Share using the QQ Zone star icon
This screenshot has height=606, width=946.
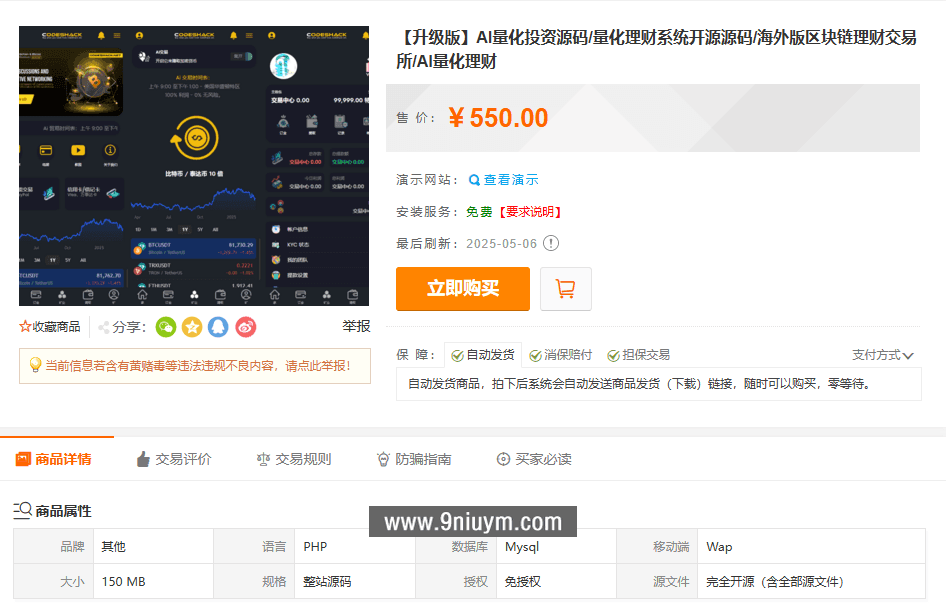(x=191, y=327)
